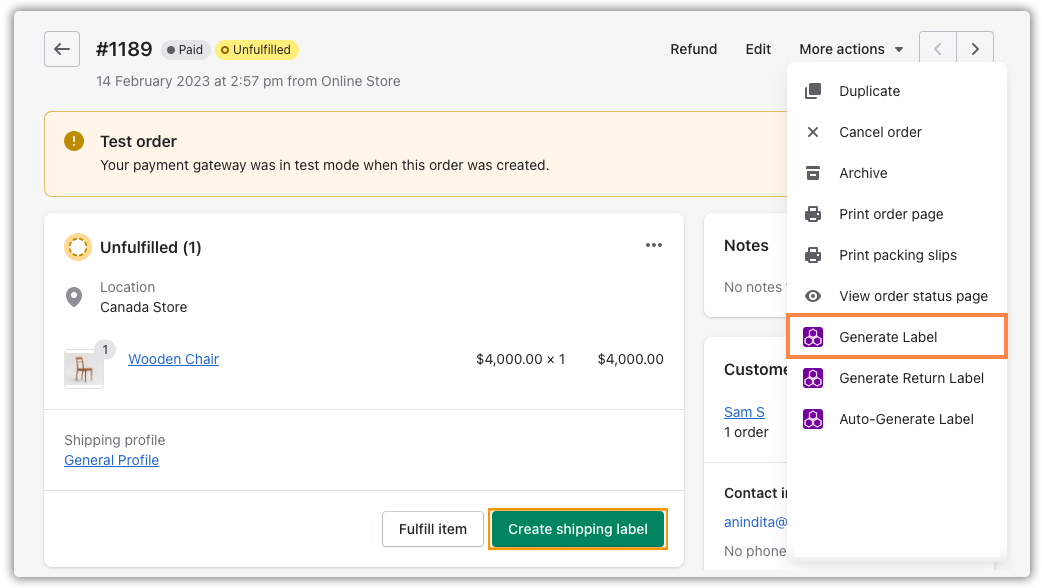
Task: Click the Archive box icon
Action: 813,173
